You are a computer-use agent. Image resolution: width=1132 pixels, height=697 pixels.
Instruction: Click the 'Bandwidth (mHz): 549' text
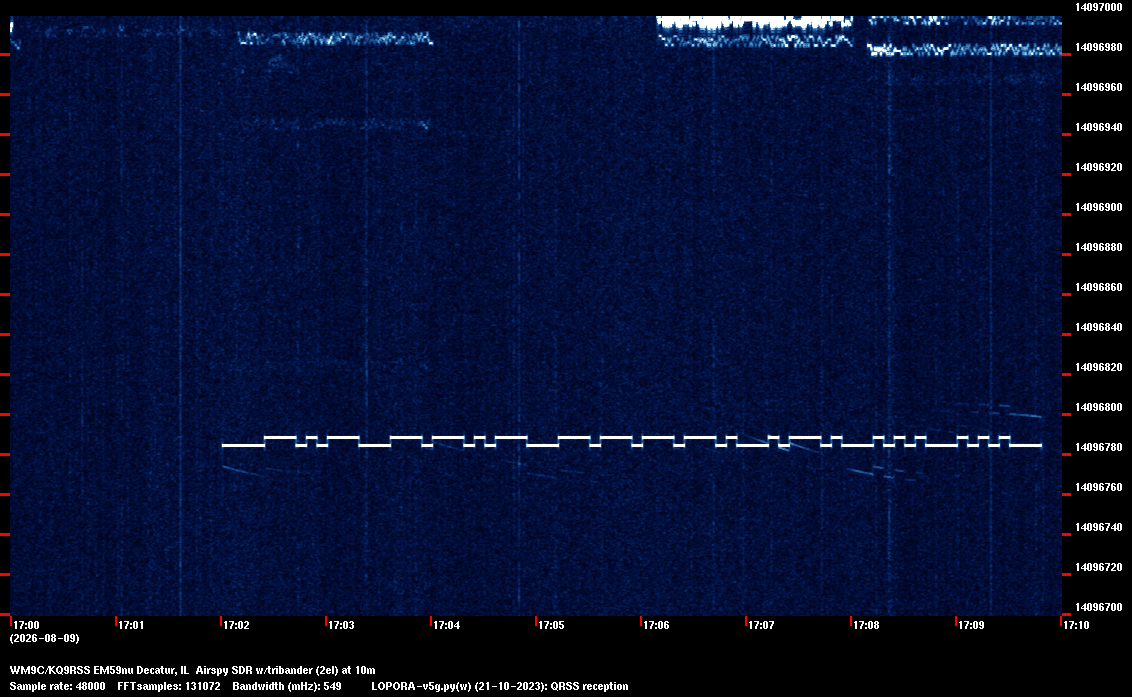click(287, 686)
